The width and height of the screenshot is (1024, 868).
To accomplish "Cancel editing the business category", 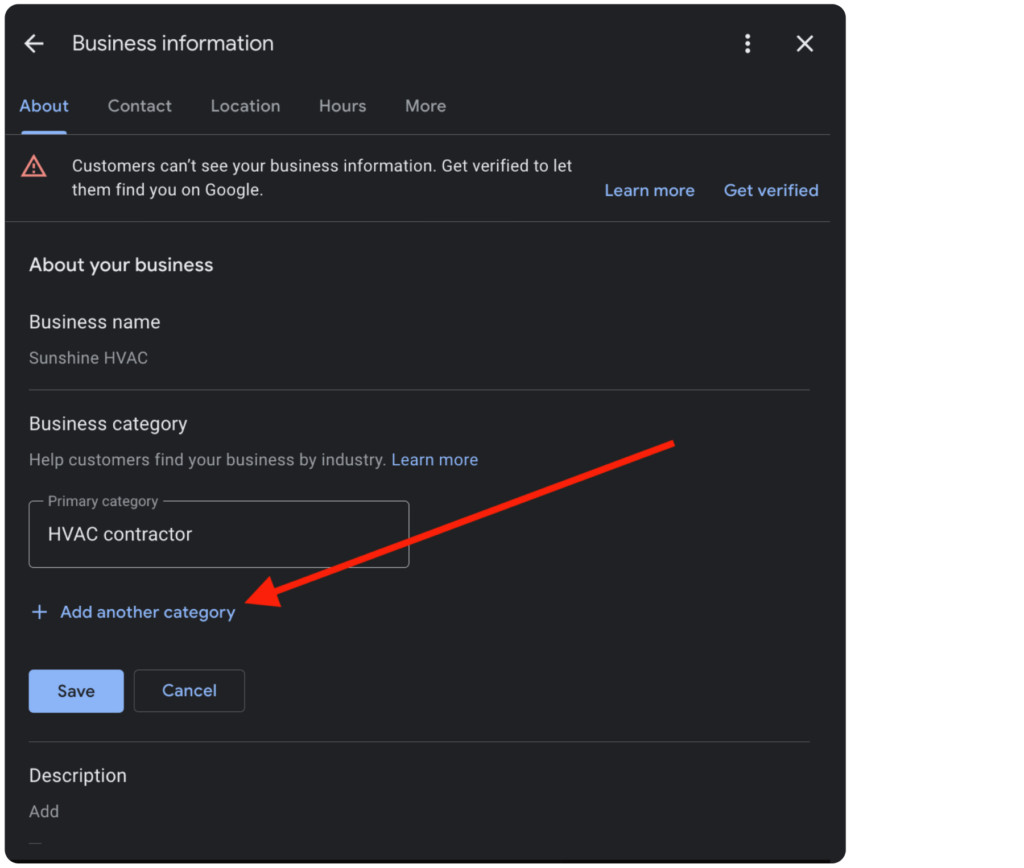I will pos(188,690).
